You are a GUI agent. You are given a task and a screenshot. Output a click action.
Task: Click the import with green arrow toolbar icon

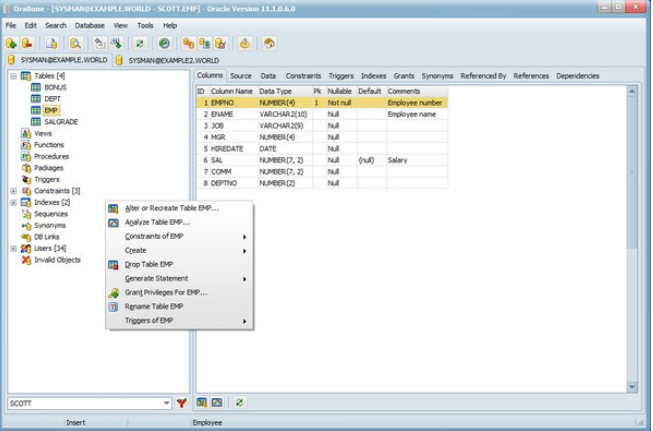[116, 43]
